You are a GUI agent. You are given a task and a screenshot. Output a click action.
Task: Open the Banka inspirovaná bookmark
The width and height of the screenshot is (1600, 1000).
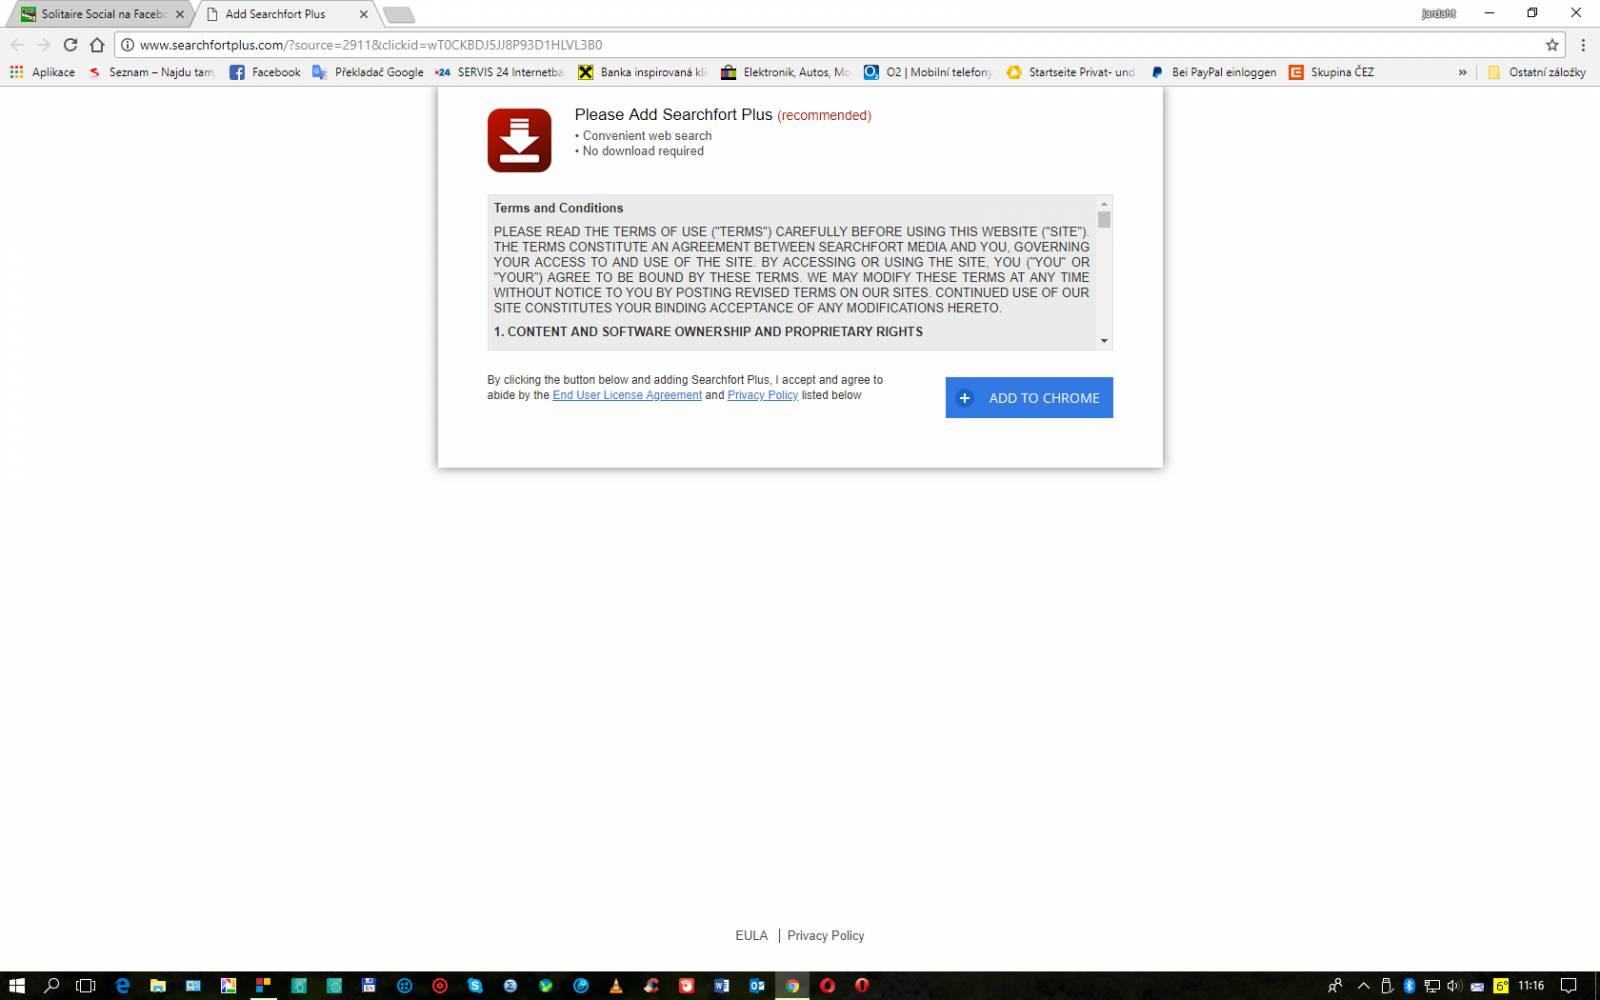point(642,72)
